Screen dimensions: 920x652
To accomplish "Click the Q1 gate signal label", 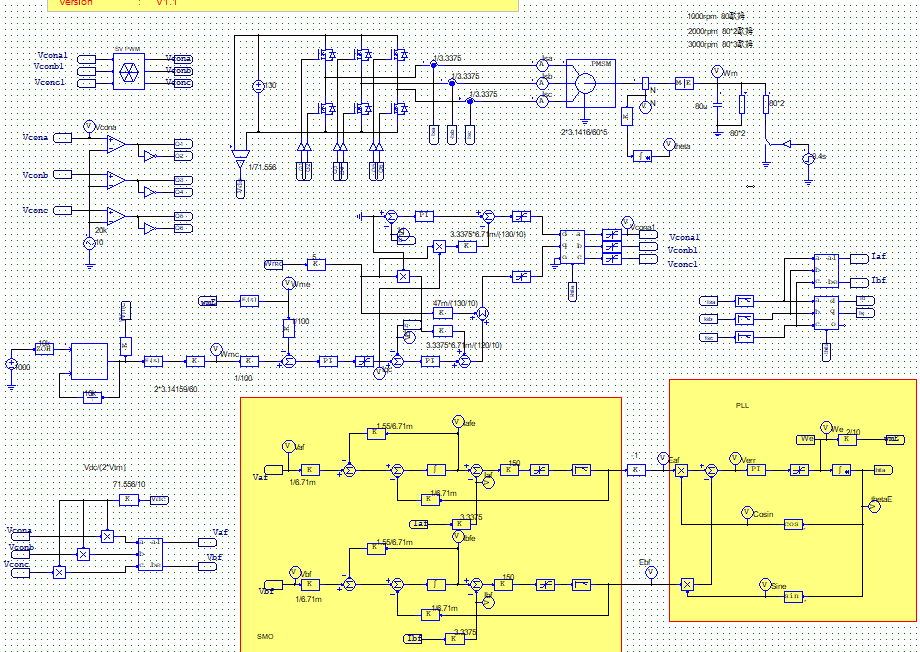I will point(183,144).
